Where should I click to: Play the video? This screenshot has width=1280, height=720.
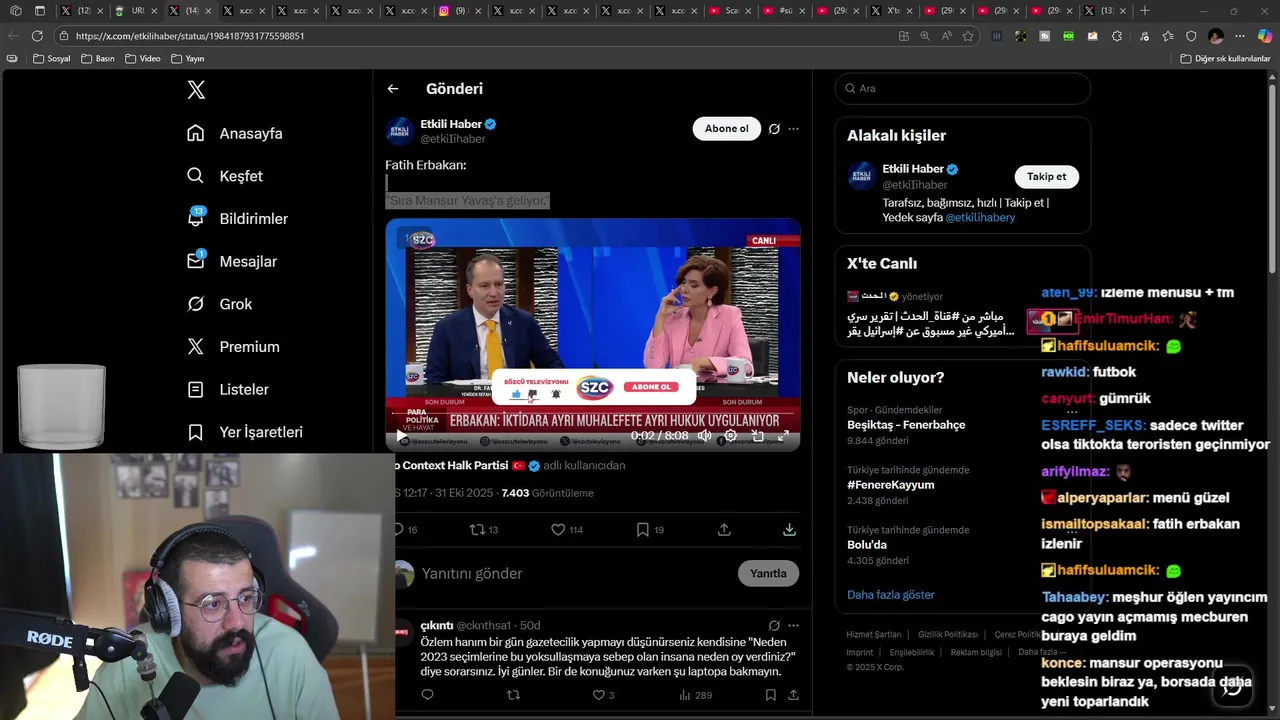pyautogui.click(x=402, y=436)
